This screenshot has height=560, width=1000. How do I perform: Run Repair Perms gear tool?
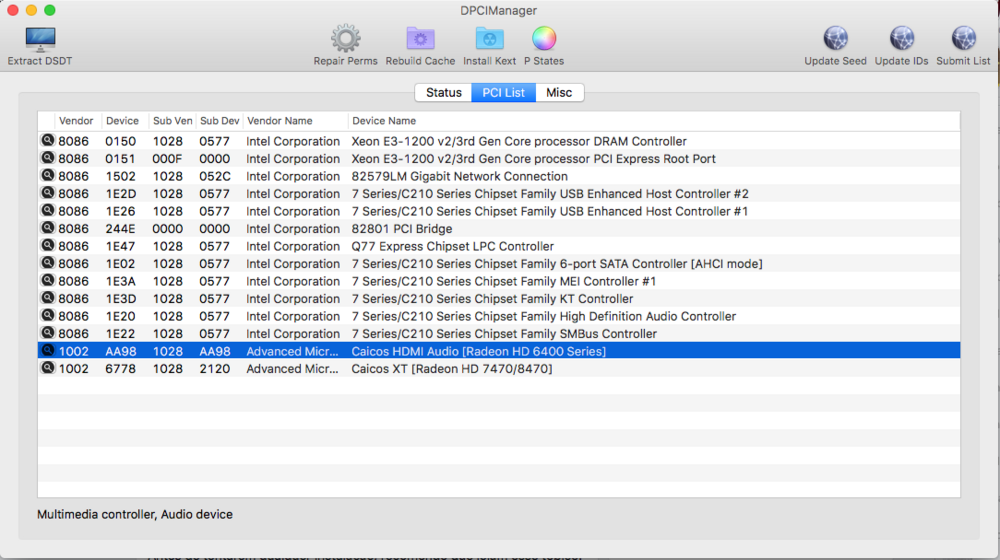[345, 40]
